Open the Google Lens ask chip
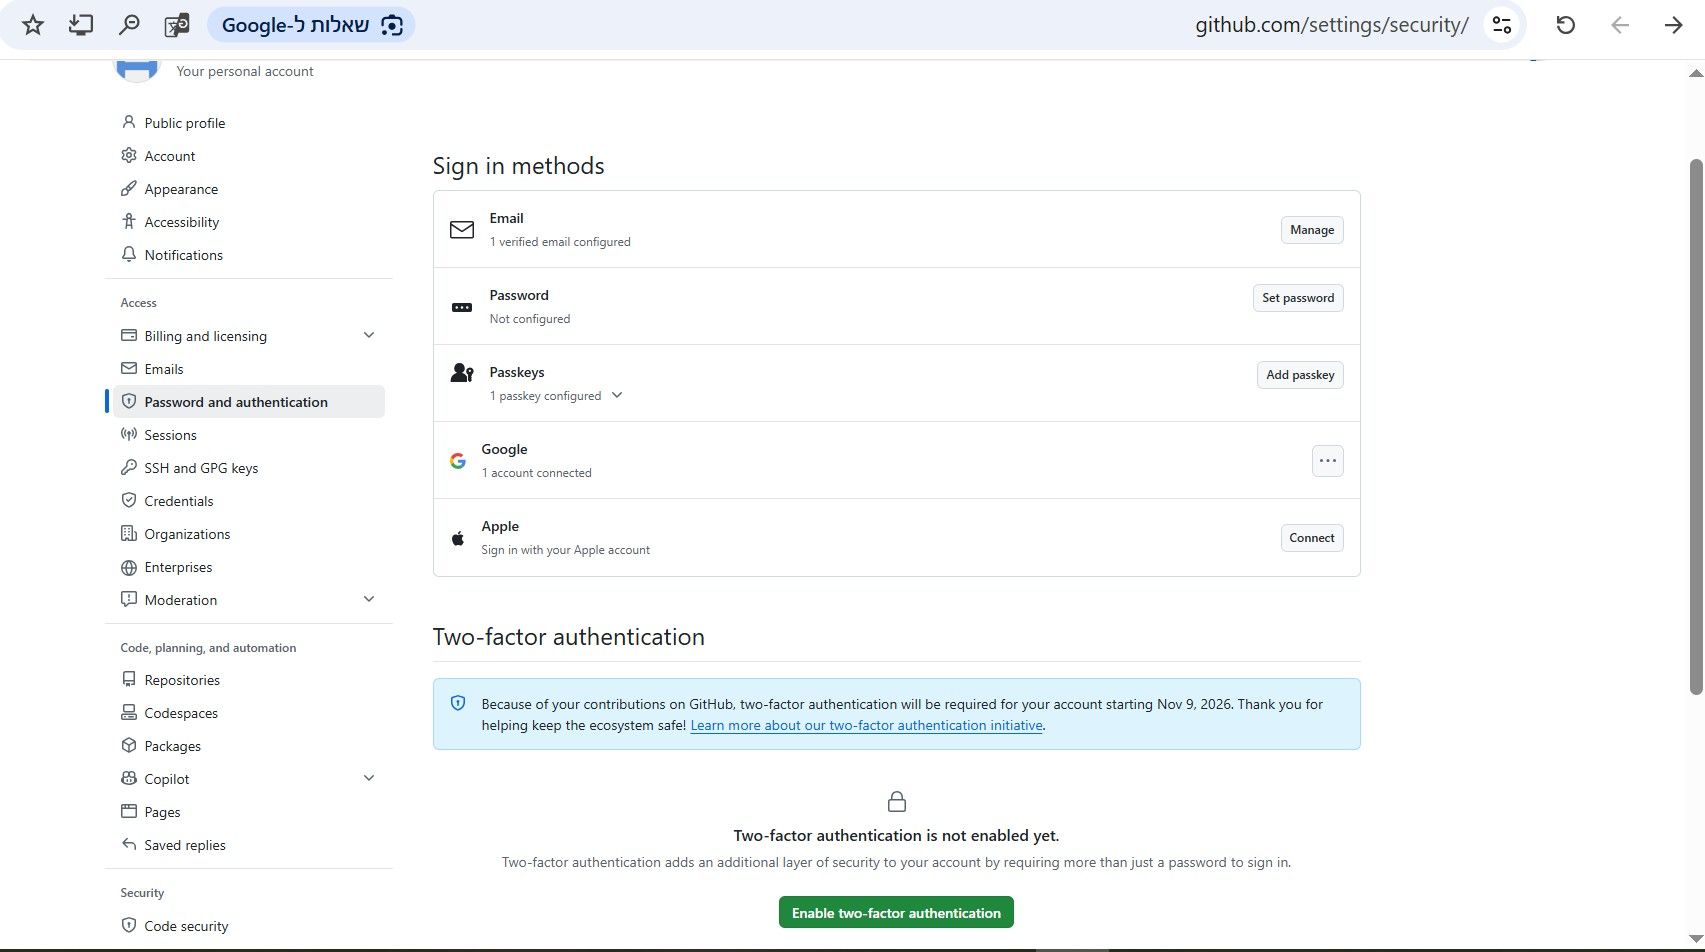This screenshot has width=1705, height=952. (x=311, y=25)
